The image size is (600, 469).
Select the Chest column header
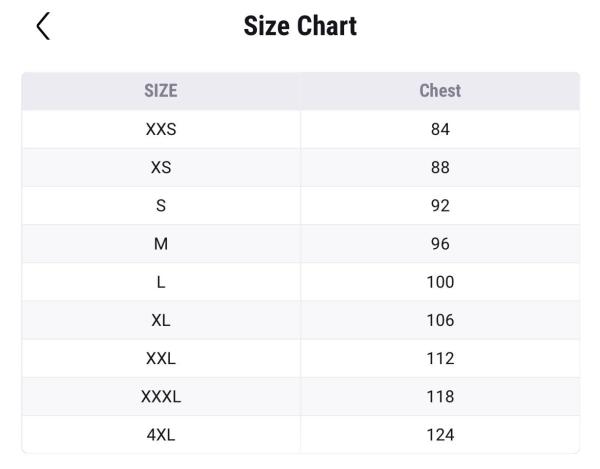(x=440, y=91)
